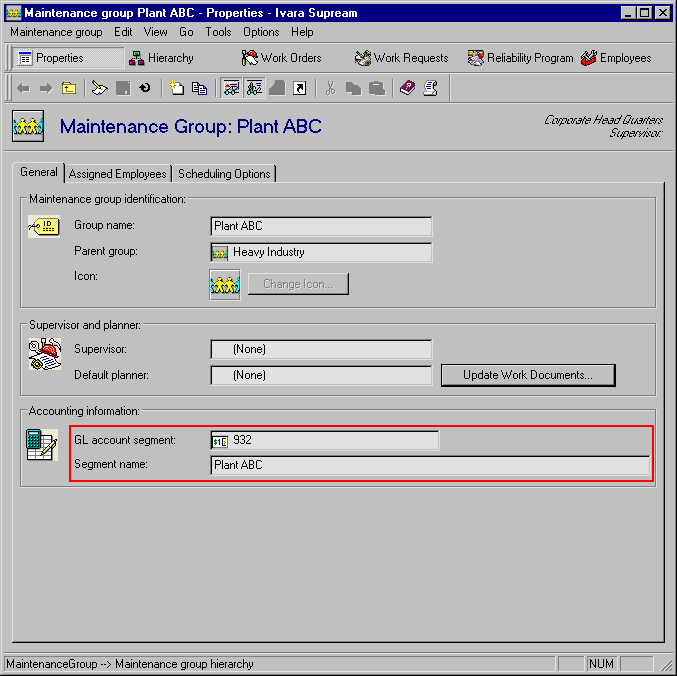Screen dimensions: 677x676
Task: Go to the Hierarchy view
Action: click(x=161, y=58)
